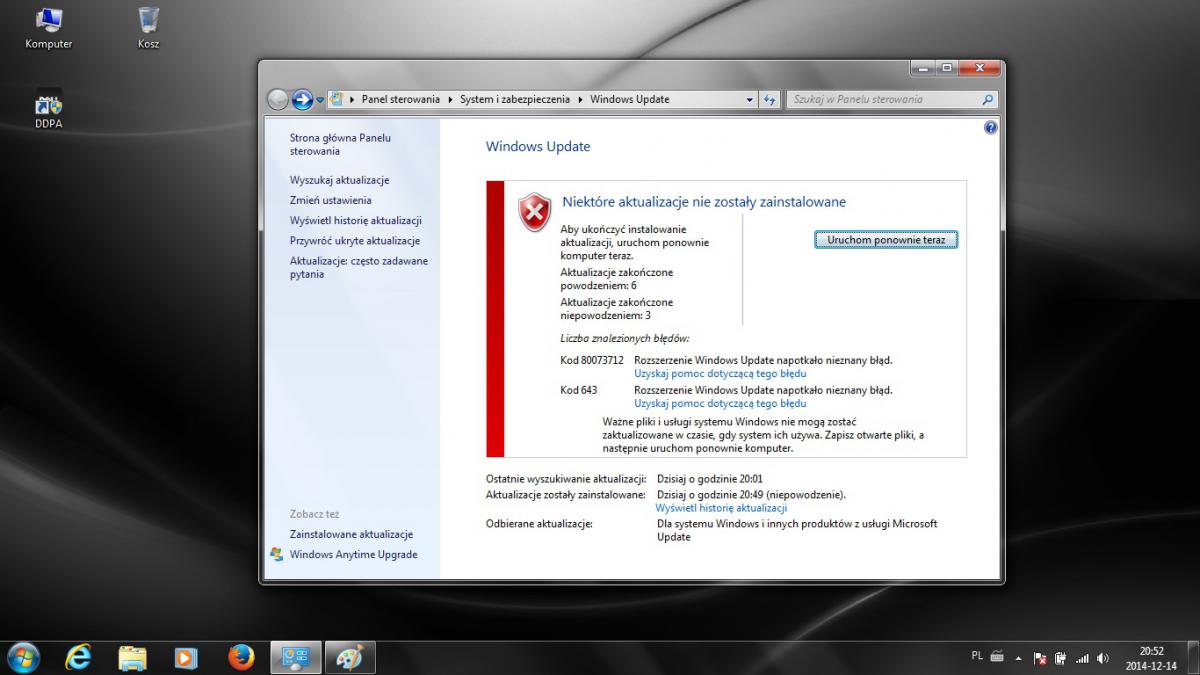Switch to the Paint taskbar button
The image size is (1200, 675).
click(x=350, y=657)
